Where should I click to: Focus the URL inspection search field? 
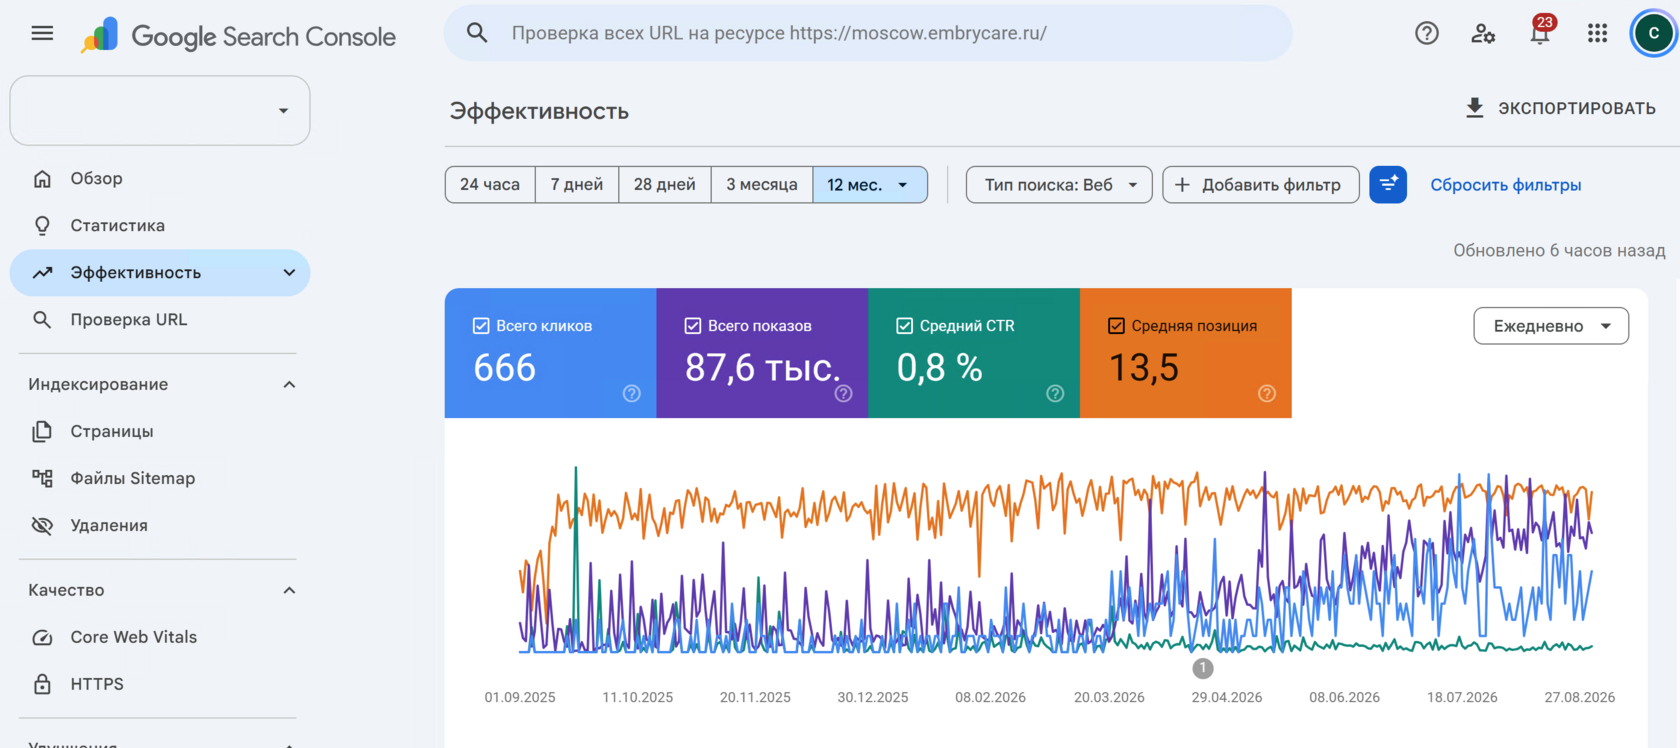click(868, 33)
